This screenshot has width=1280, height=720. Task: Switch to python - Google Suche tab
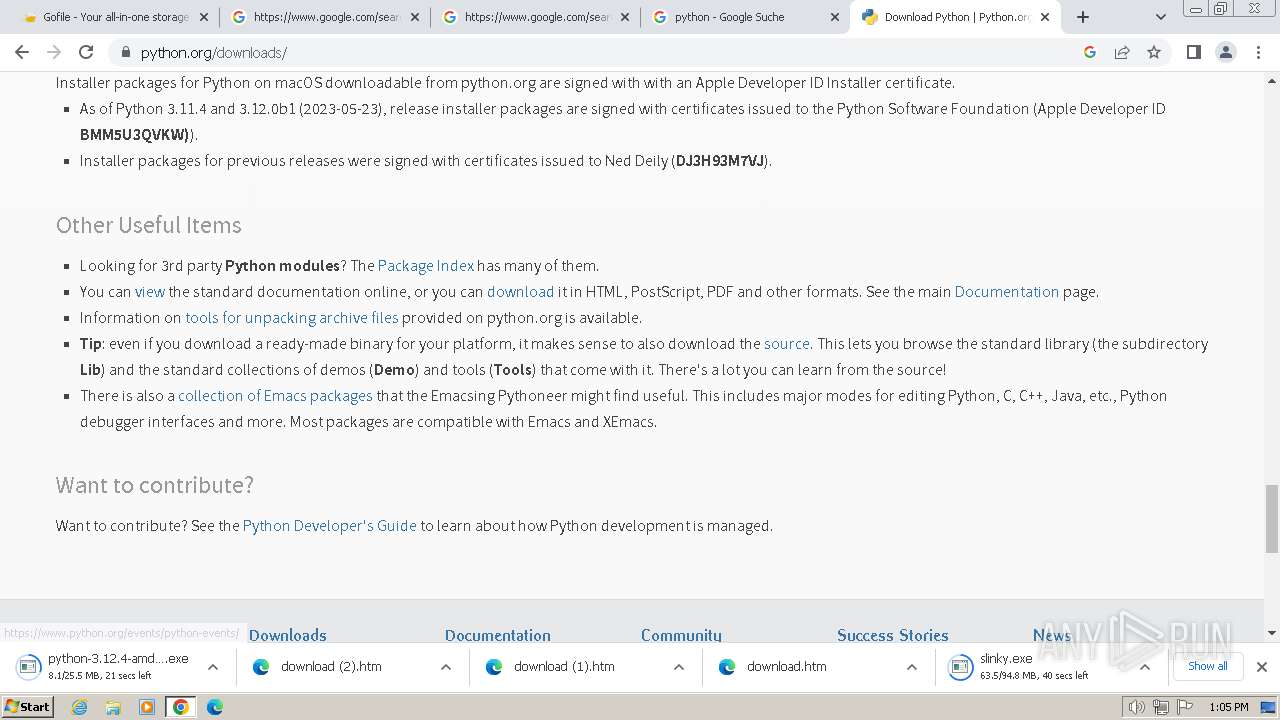click(x=747, y=17)
